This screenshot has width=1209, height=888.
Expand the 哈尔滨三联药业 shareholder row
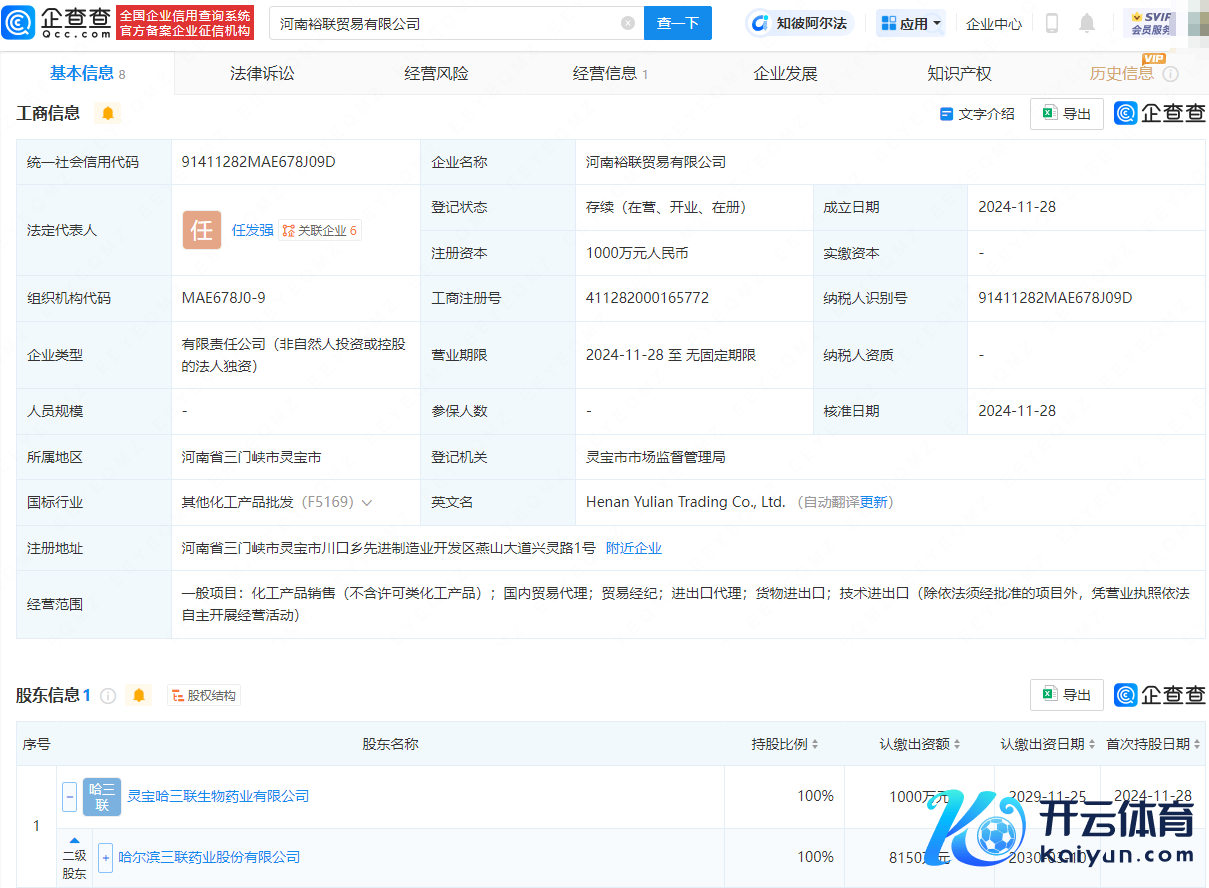click(105, 857)
